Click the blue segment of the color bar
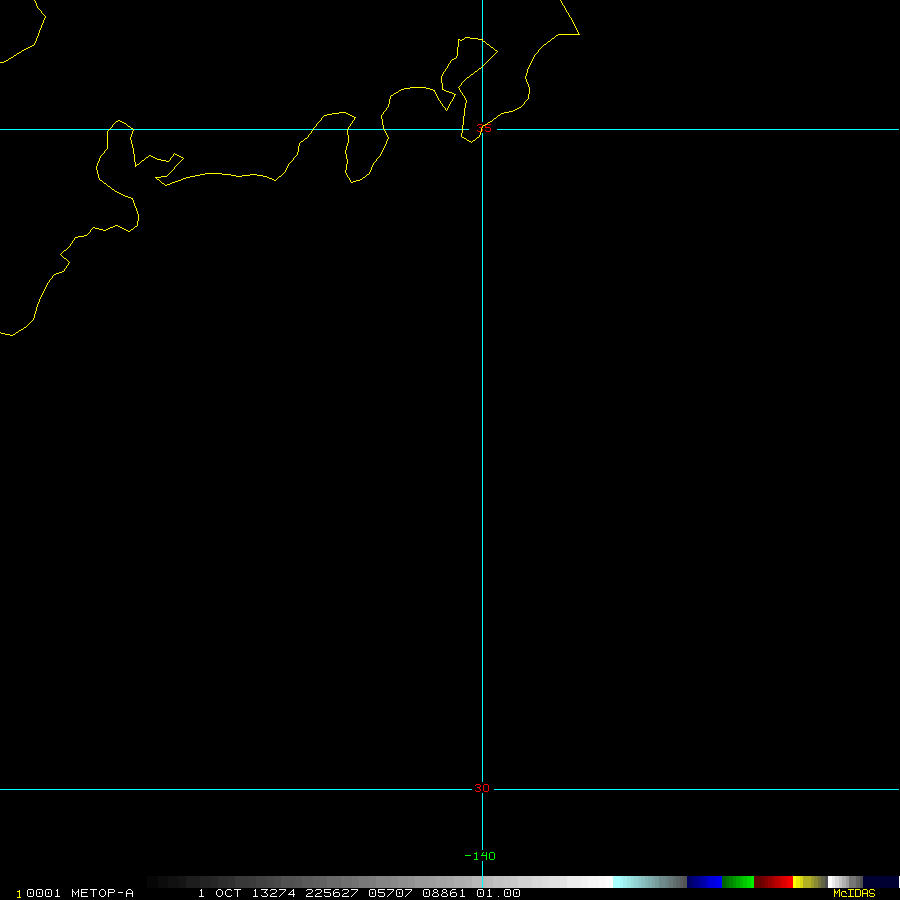The image size is (900, 900). pyautogui.click(x=704, y=882)
